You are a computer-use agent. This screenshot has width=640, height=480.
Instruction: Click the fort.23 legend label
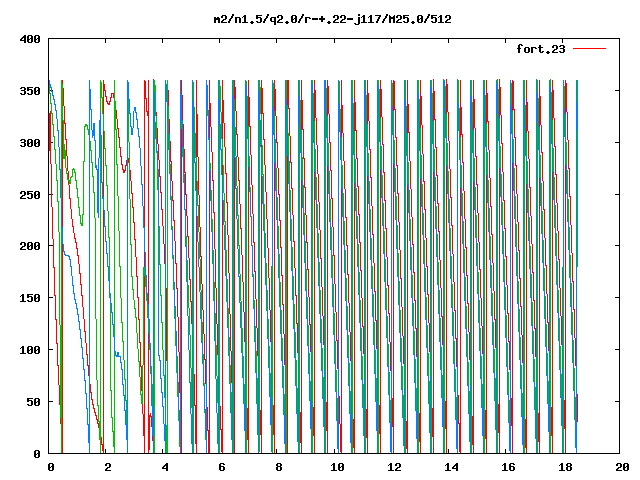pos(541,49)
